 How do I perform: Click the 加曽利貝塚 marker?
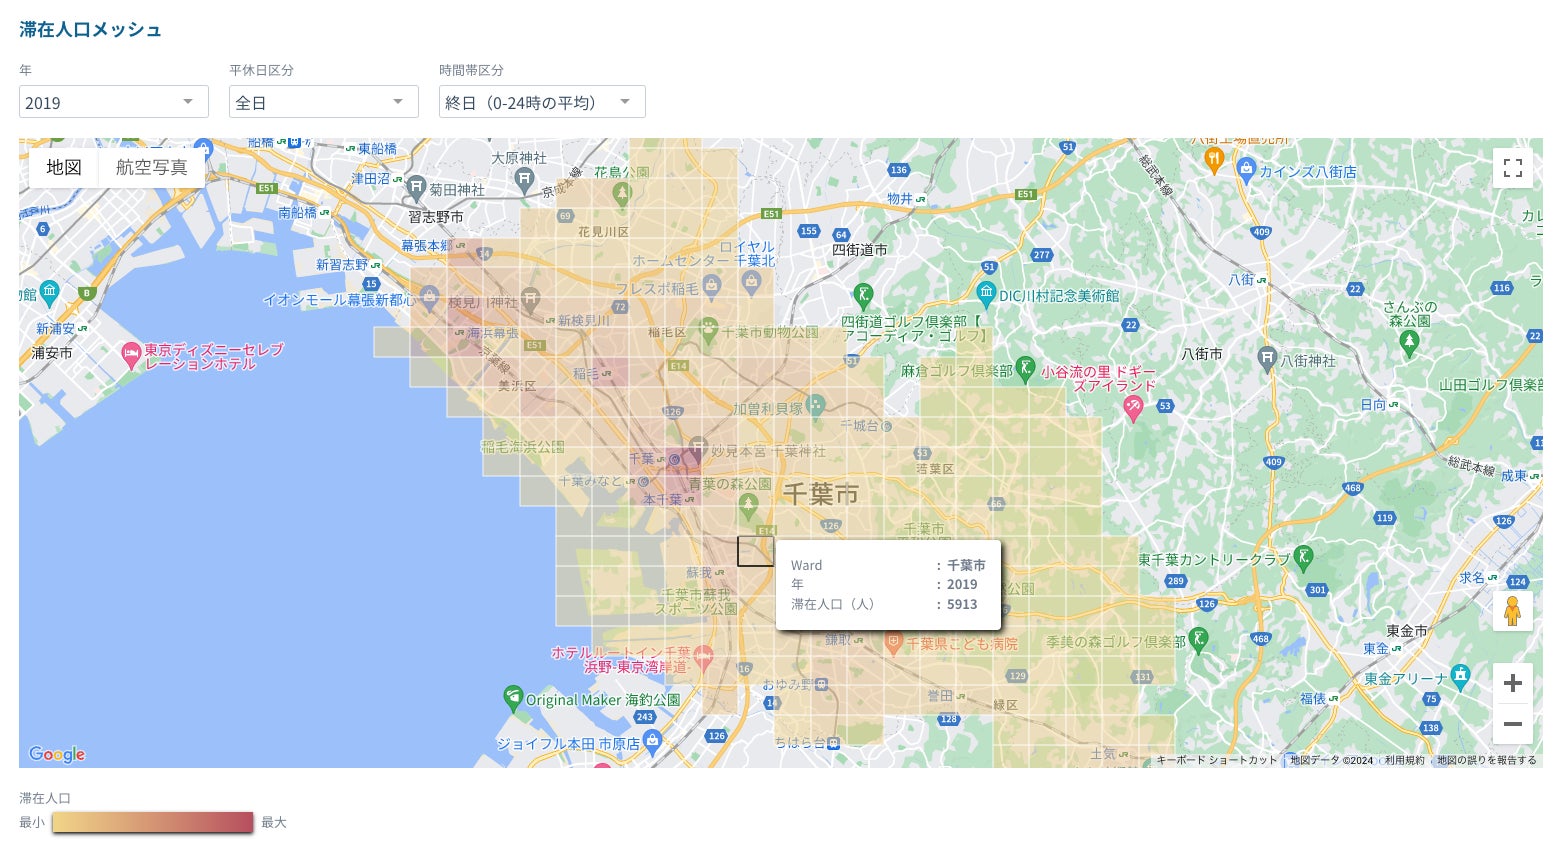pos(816,406)
